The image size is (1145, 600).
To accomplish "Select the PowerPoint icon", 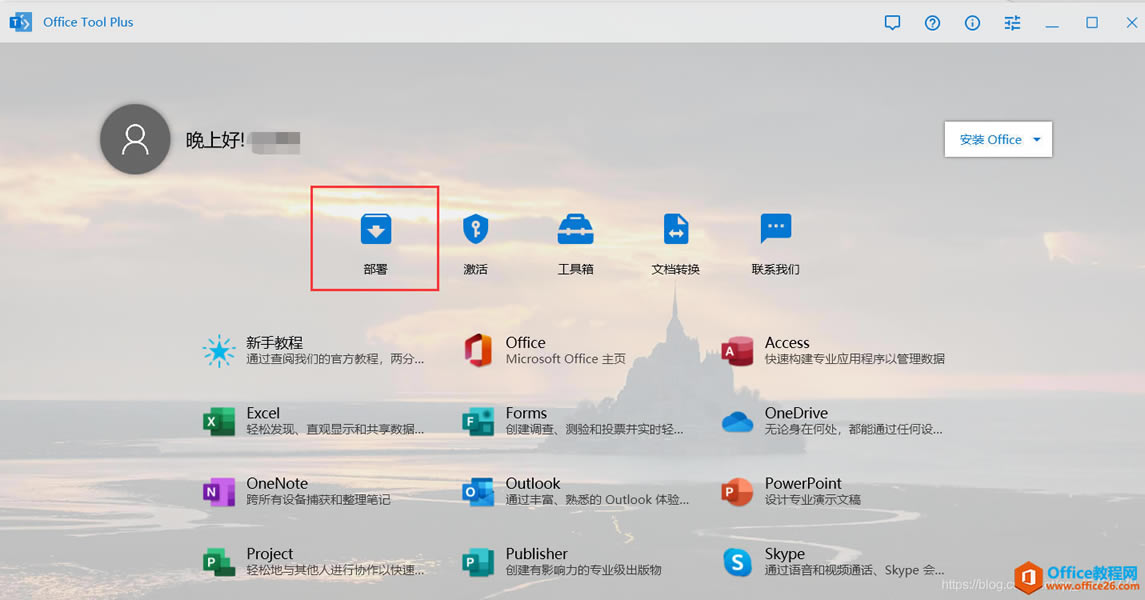I will 737,491.
